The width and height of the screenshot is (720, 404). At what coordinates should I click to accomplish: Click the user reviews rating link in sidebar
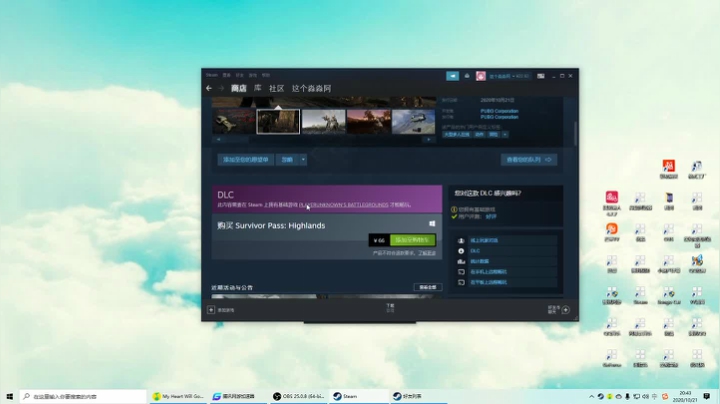(x=491, y=216)
